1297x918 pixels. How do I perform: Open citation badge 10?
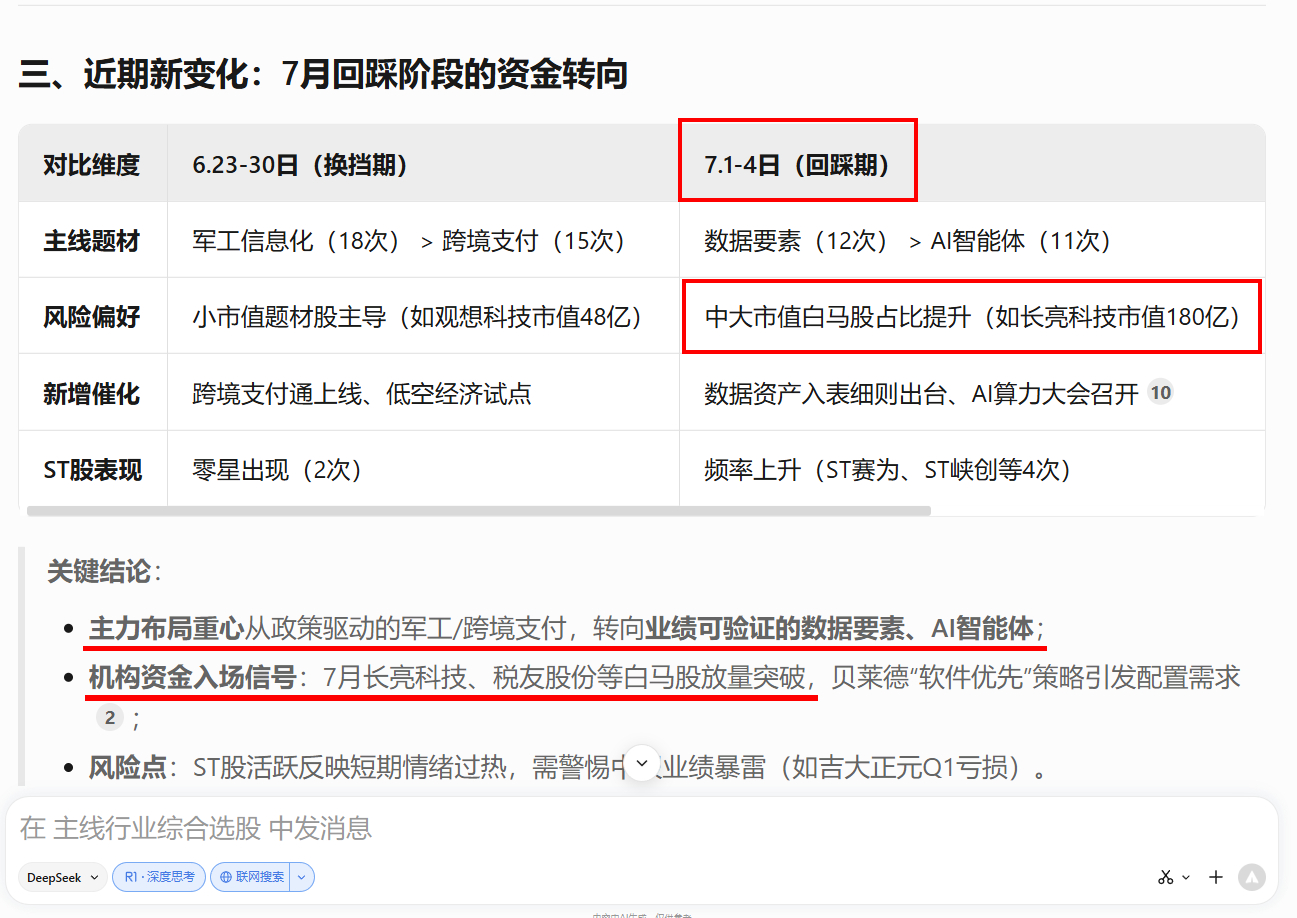click(x=1160, y=392)
